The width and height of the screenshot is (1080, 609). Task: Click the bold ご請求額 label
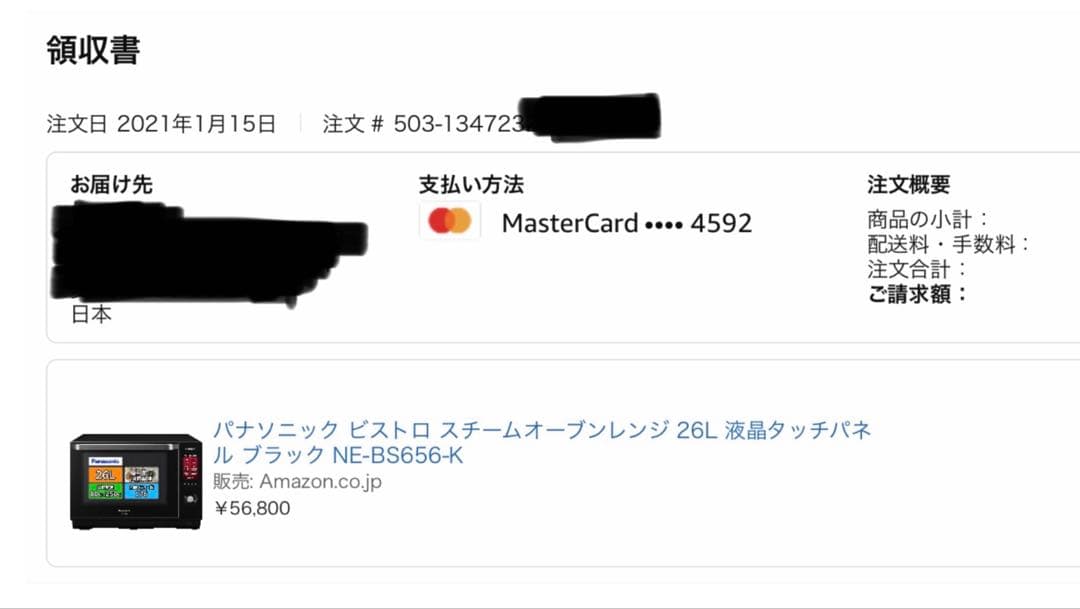[917, 294]
